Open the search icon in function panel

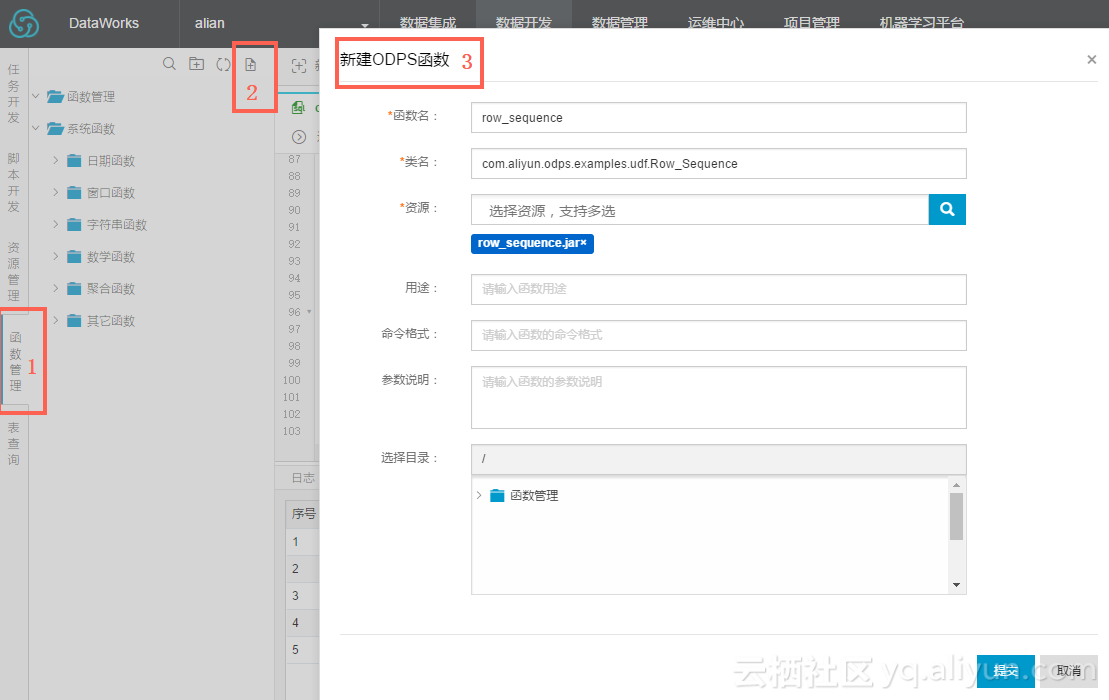(x=169, y=64)
